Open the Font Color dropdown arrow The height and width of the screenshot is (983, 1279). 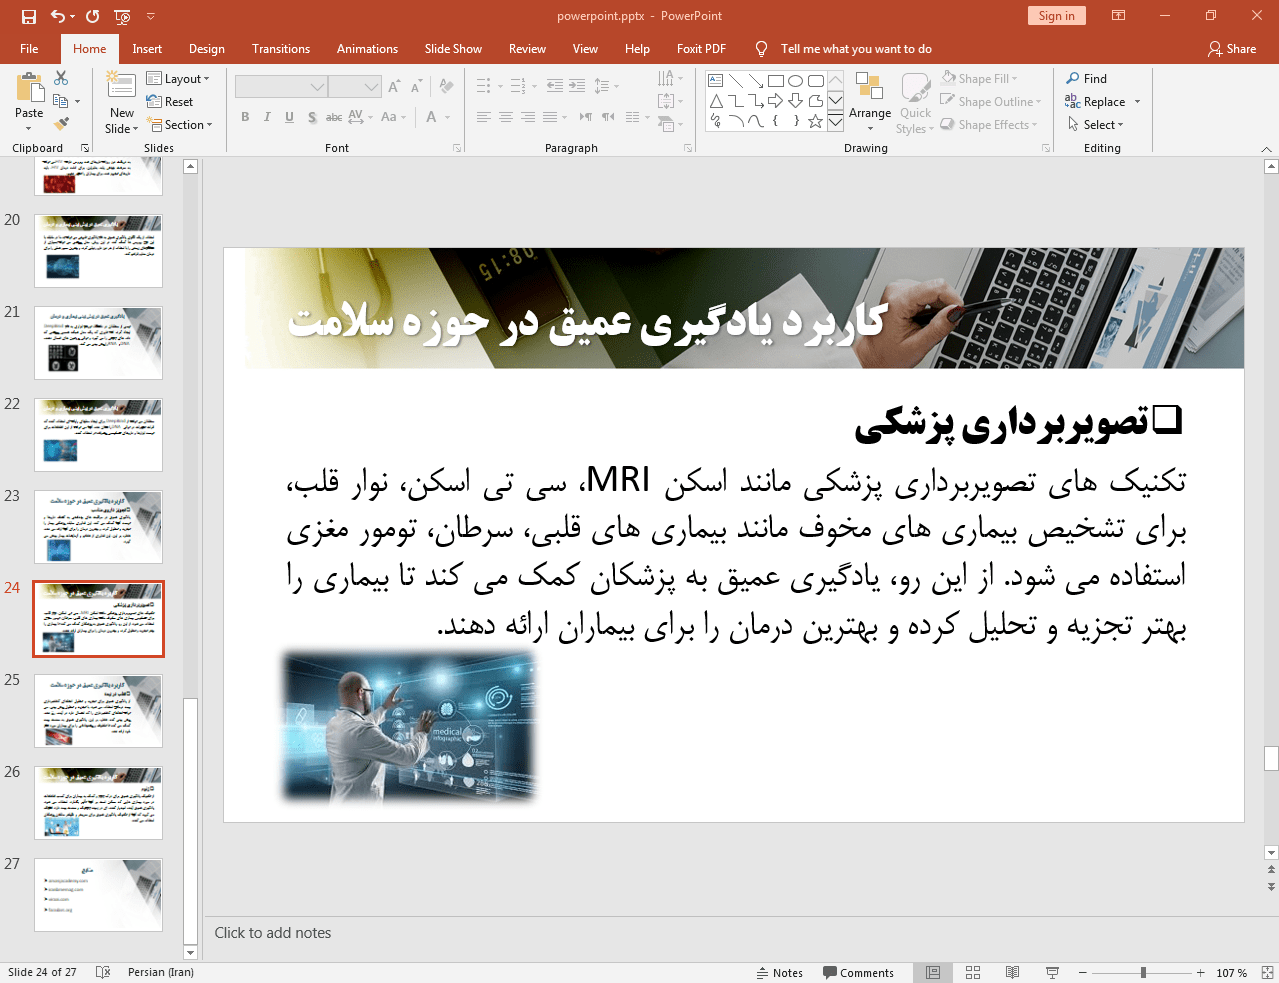pos(447,117)
